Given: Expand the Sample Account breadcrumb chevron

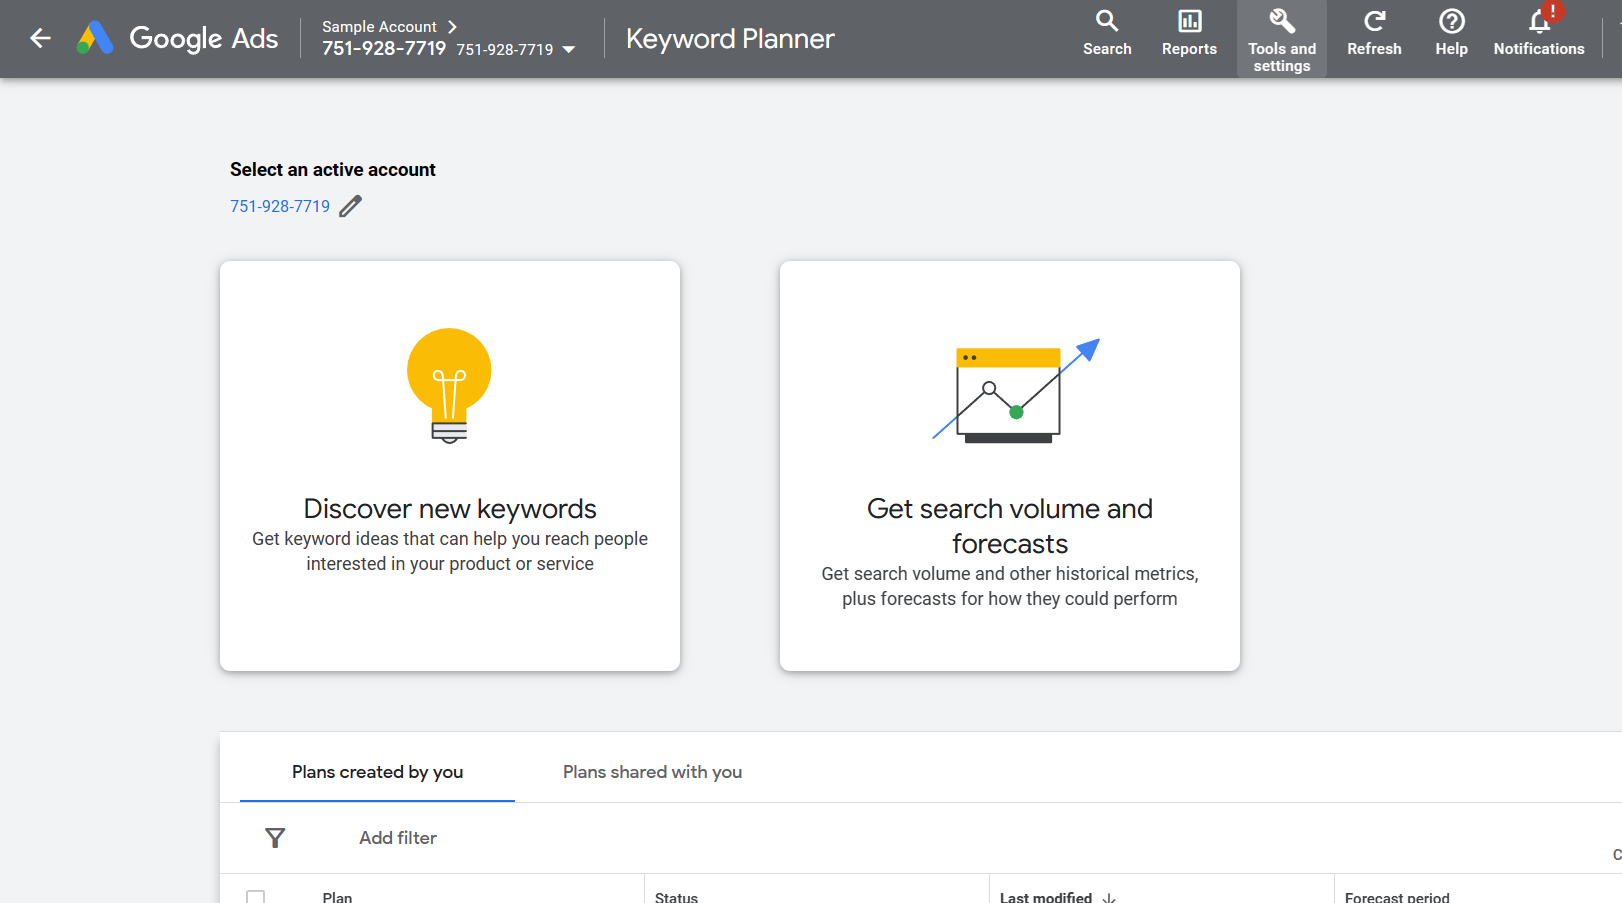Looking at the screenshot, I should pos(452,27).
